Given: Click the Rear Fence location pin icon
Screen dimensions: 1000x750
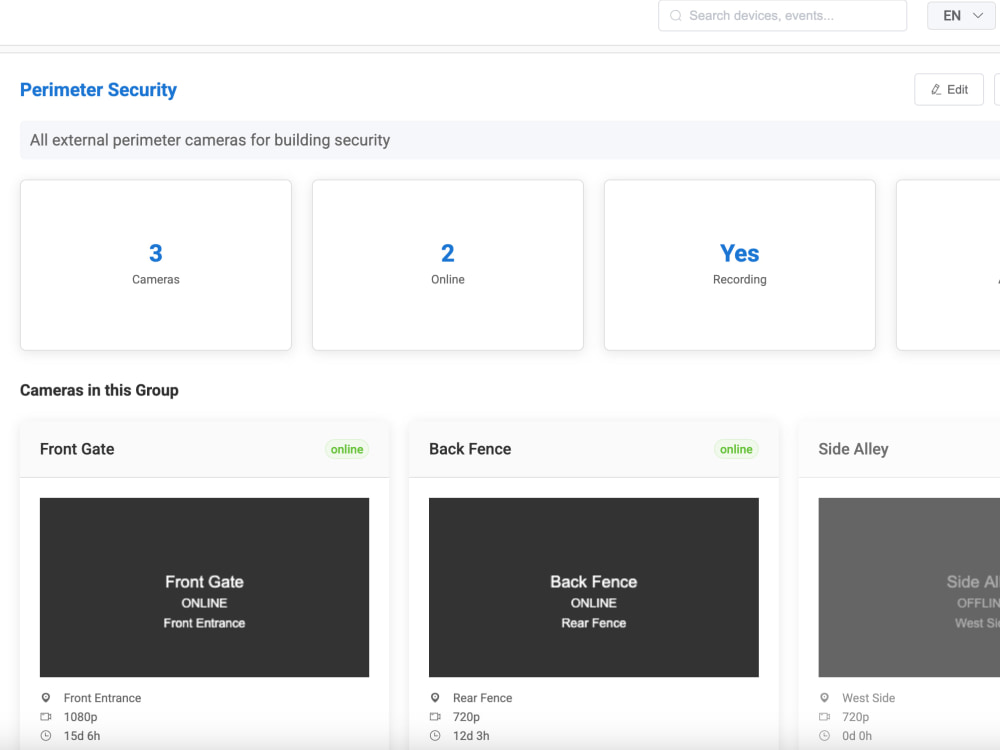Looking at the screenshot, I should [x=435, y=698].
